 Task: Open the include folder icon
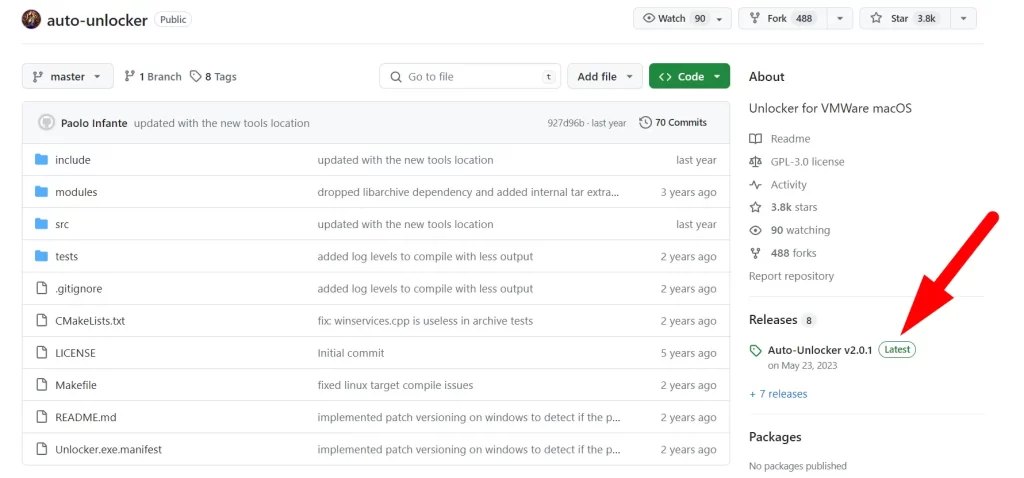tap(42, 159)
